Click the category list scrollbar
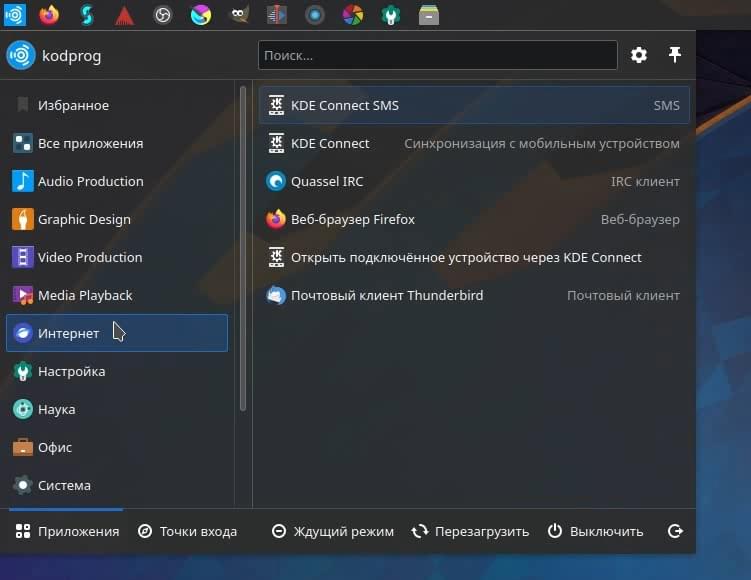Screen dimensions: 751x580 pos(243,248)
